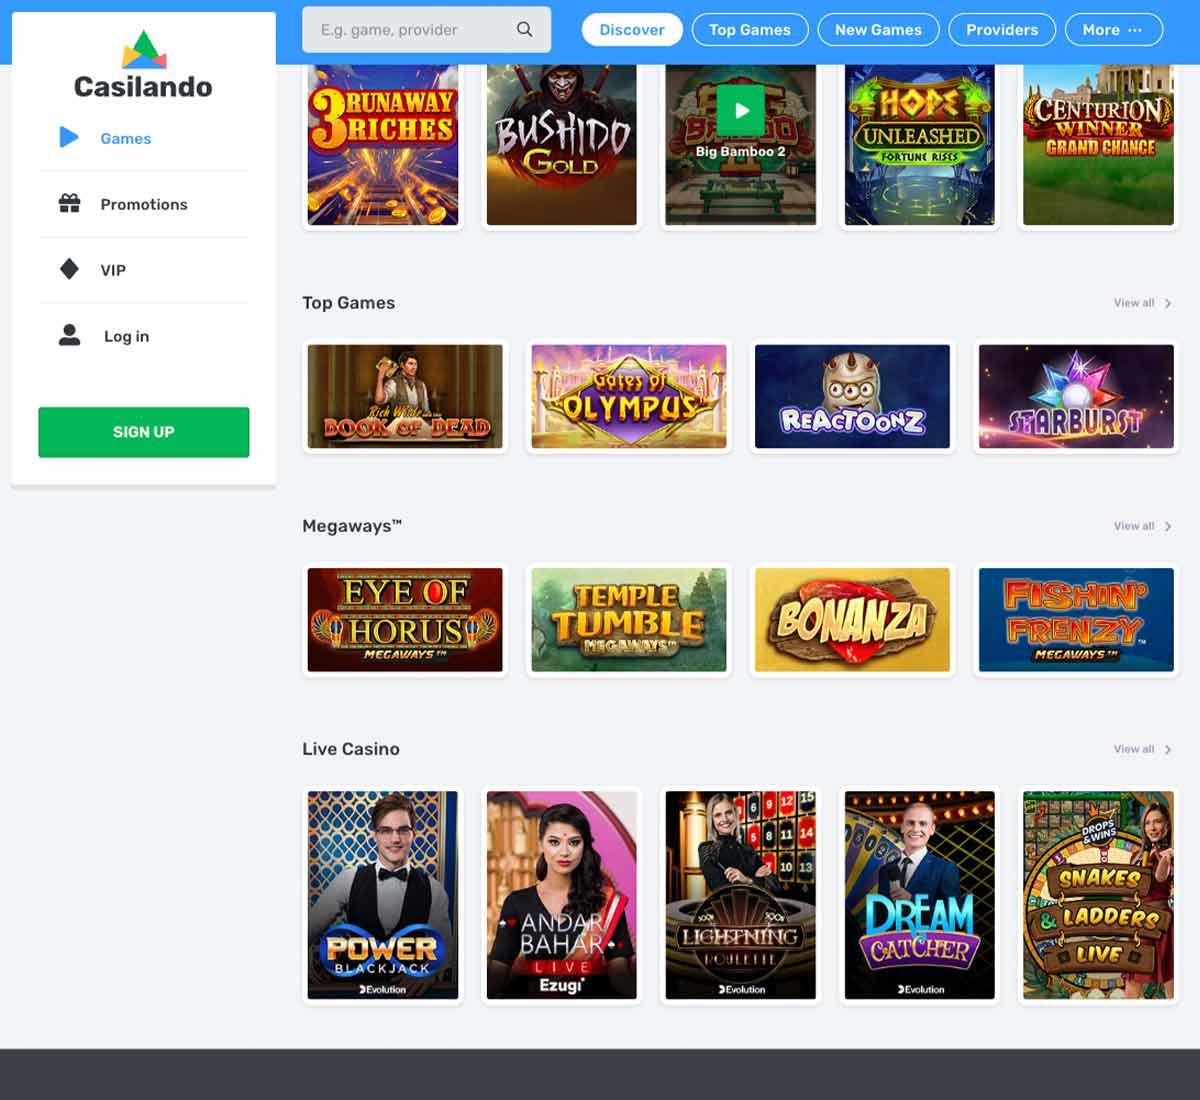Screen dimensions: 1200x1100
Task: Expand Live Casino section via View all chevron
Action: click(x=1166, y=748)
